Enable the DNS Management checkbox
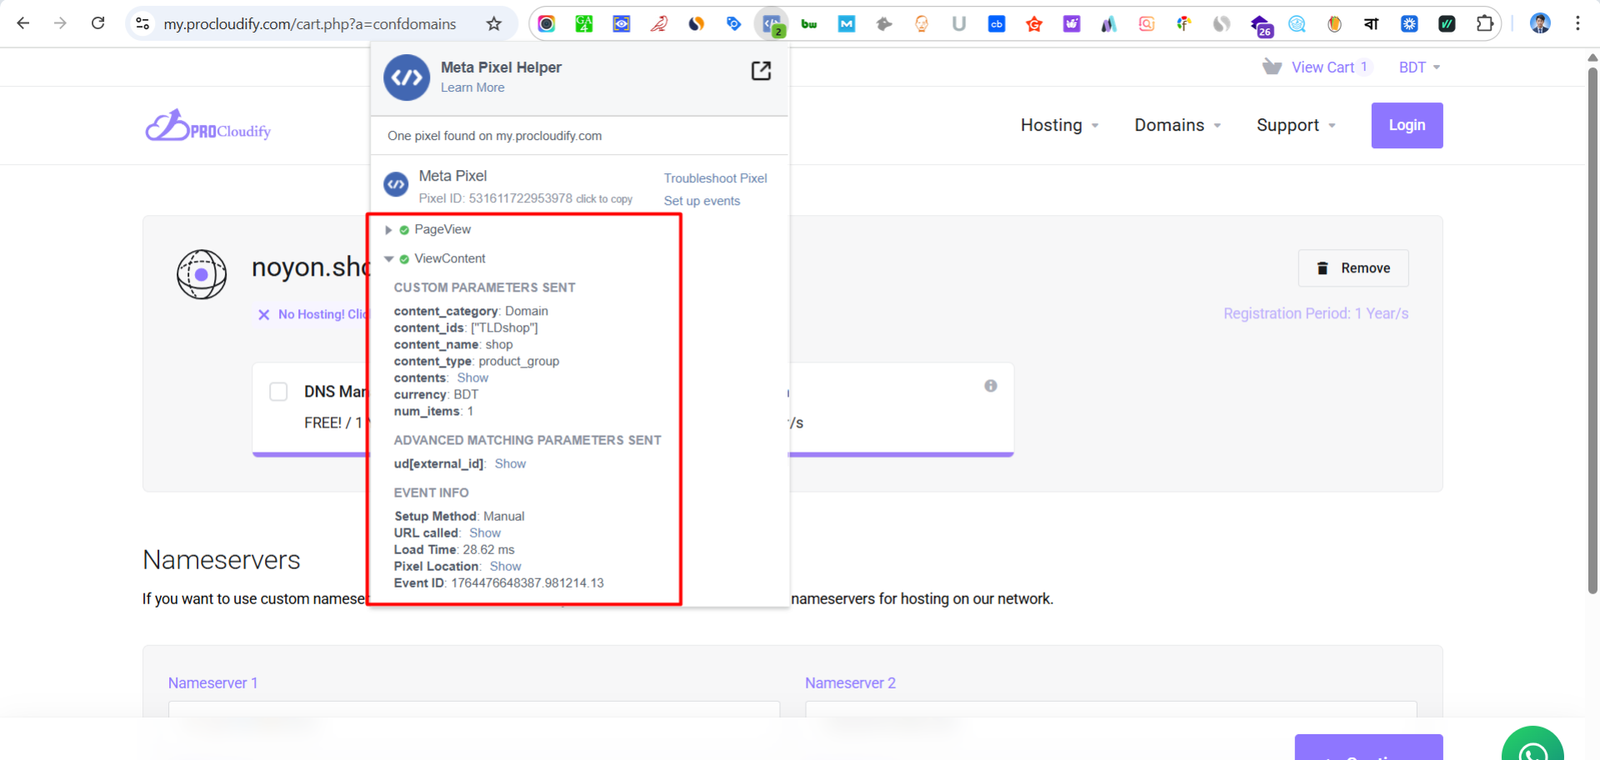Viewport: 1600px width, 760px height. click(279, 392)
